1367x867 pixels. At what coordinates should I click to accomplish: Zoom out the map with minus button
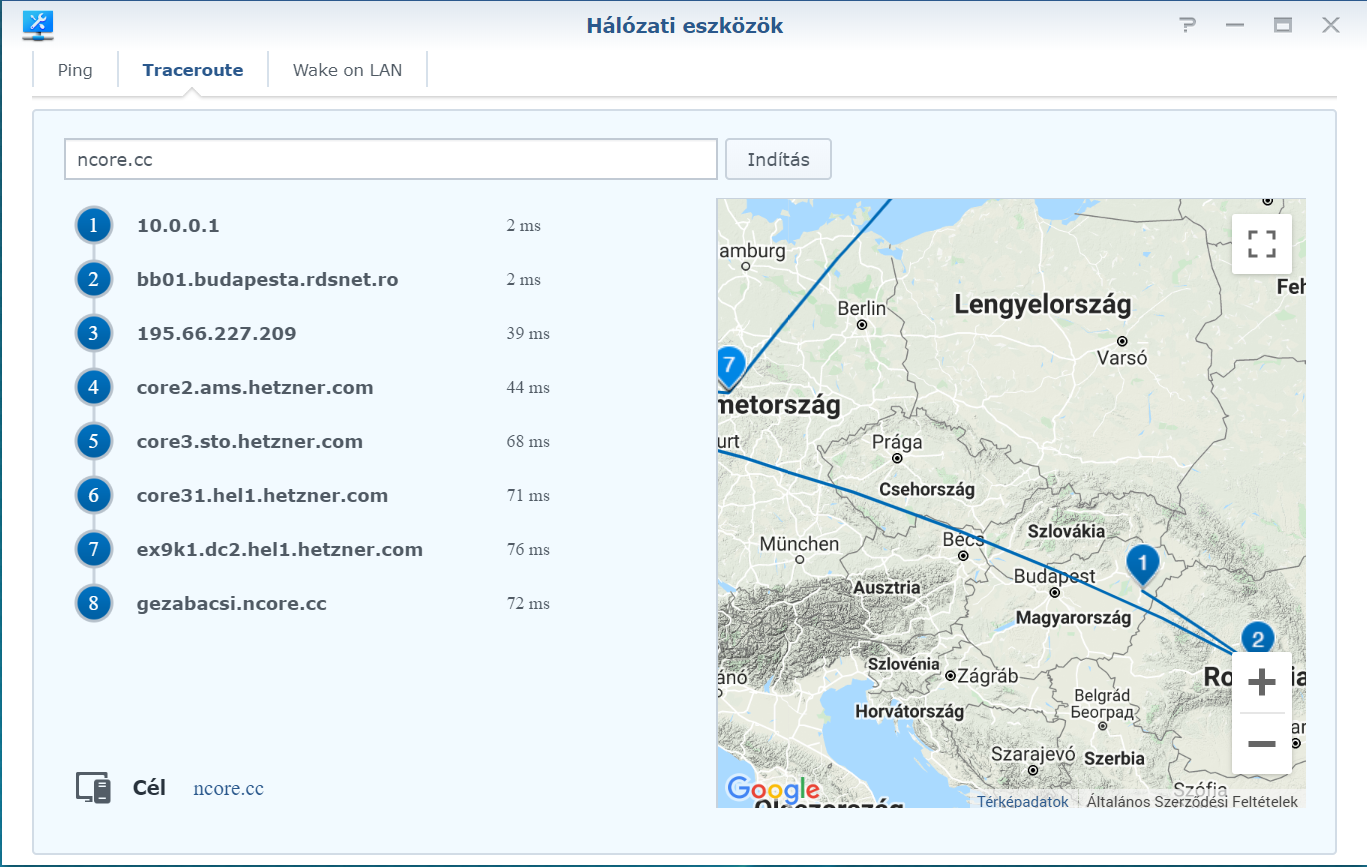coord(1262,744)
